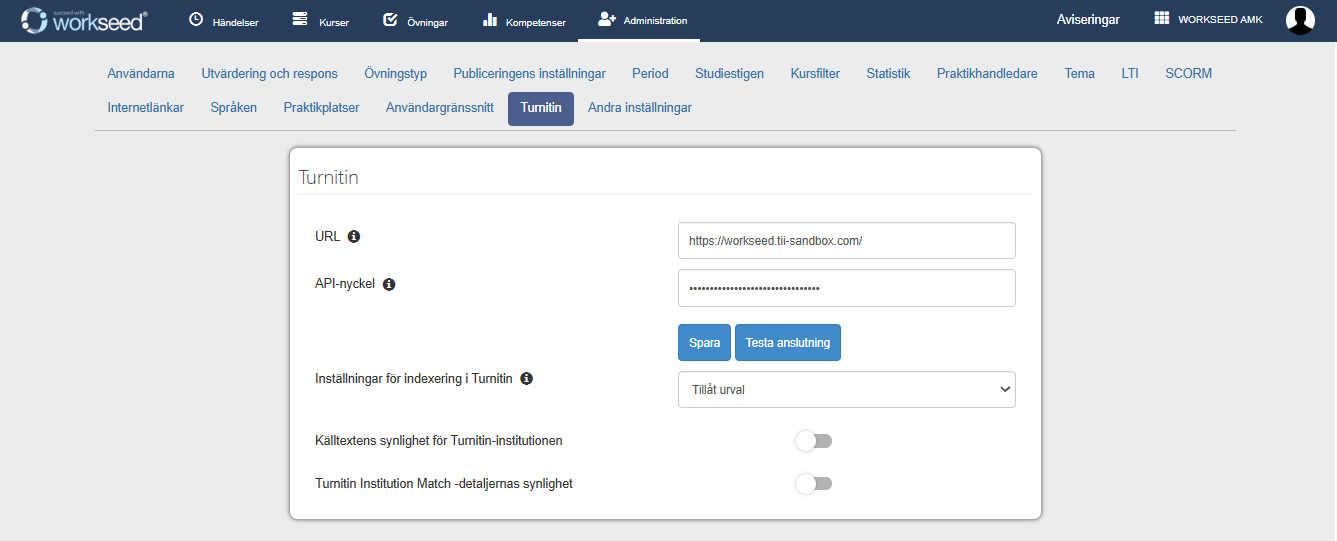
Task: Open the SCORM tab
Action: [1188, 73]
